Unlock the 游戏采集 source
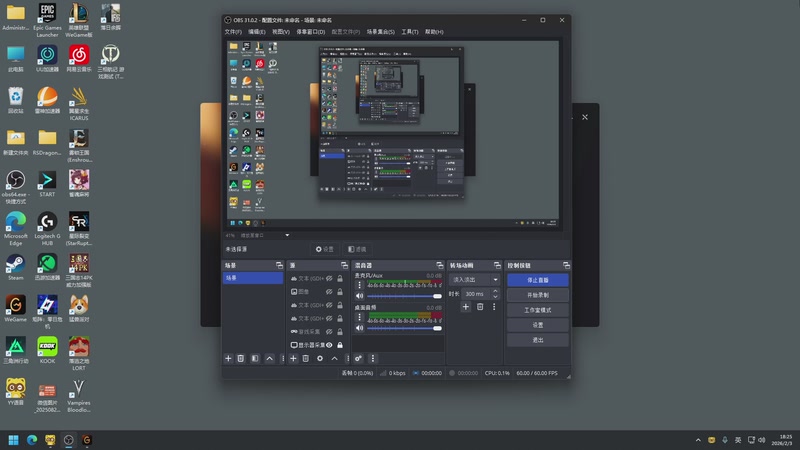 340,332
